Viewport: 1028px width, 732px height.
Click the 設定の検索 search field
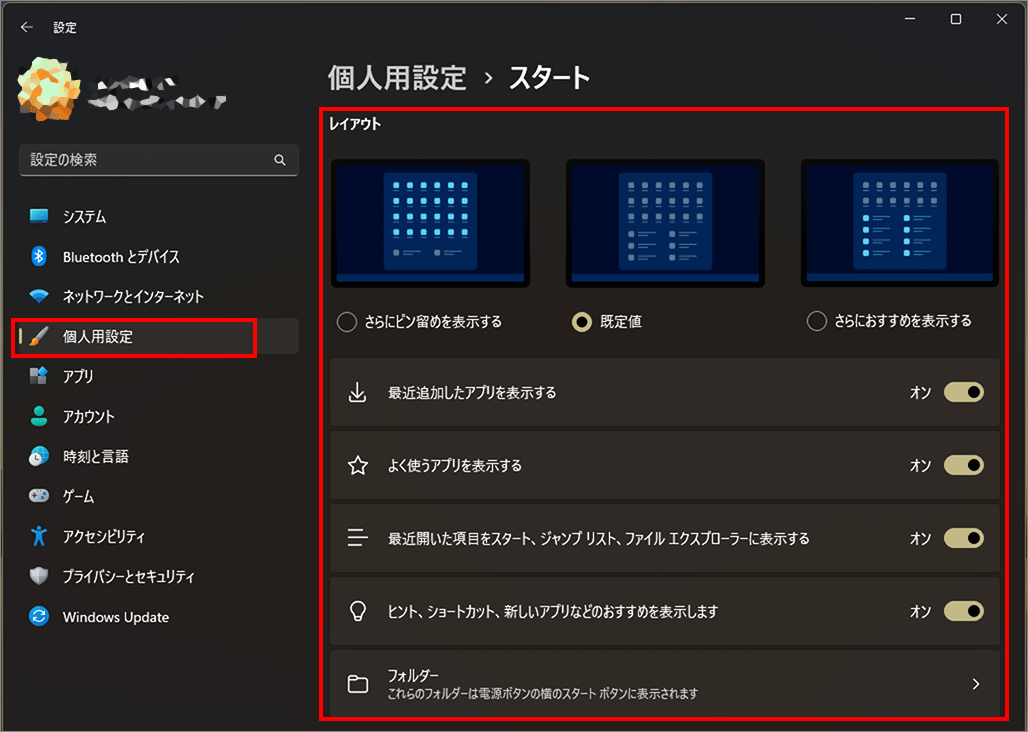click(159, 160)
